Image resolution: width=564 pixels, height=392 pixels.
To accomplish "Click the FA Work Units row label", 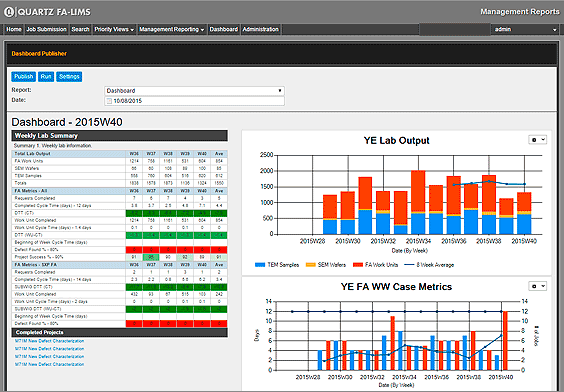I will point(29,161).
